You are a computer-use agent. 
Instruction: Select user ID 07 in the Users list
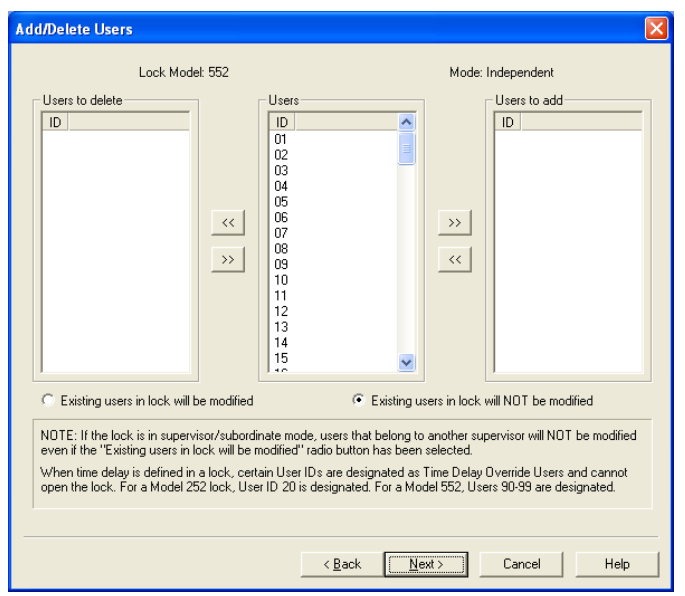(281, 233)
